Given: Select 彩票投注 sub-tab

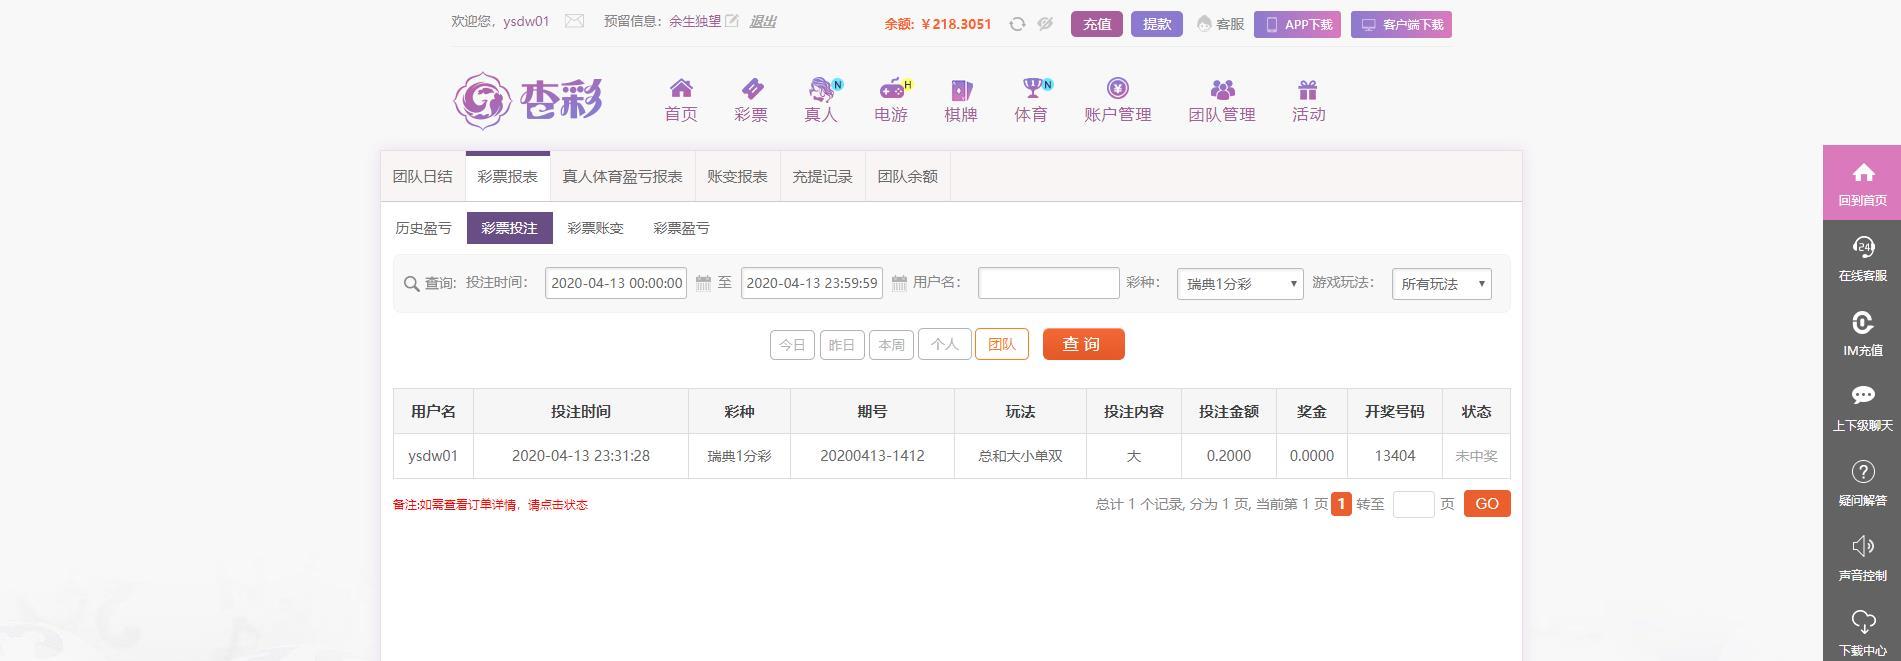Looking at the screenshot, I should 509,228.
